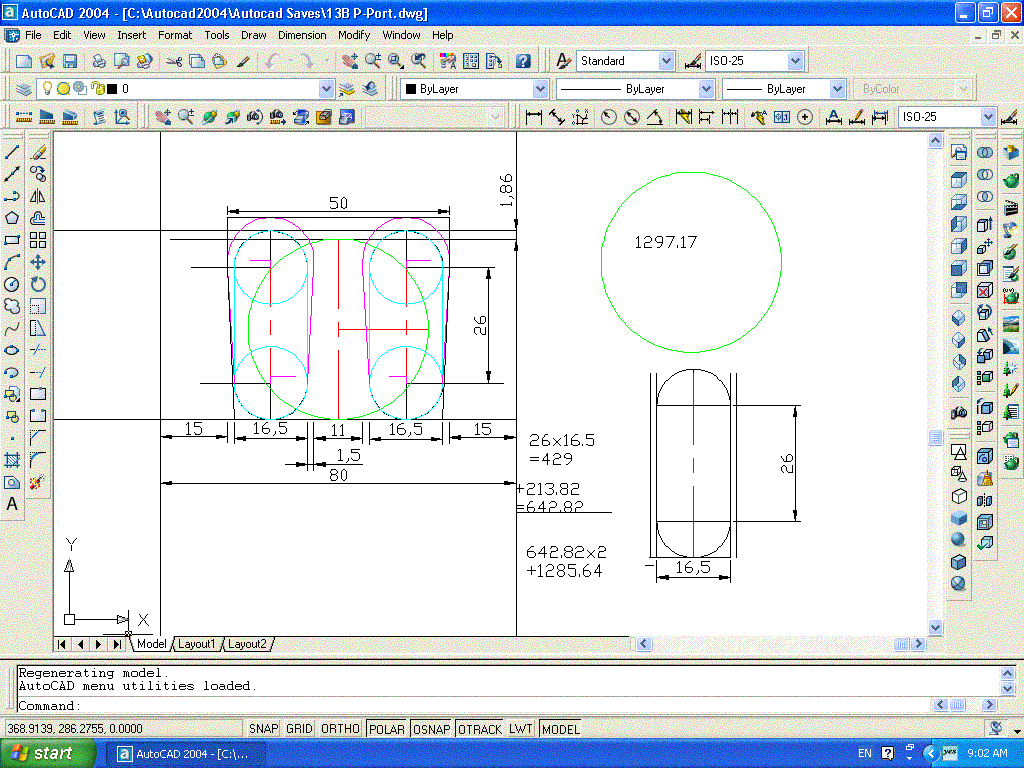Toggle ORTHO mode on
Screen dimensions: 1024x768
(340, 729)
